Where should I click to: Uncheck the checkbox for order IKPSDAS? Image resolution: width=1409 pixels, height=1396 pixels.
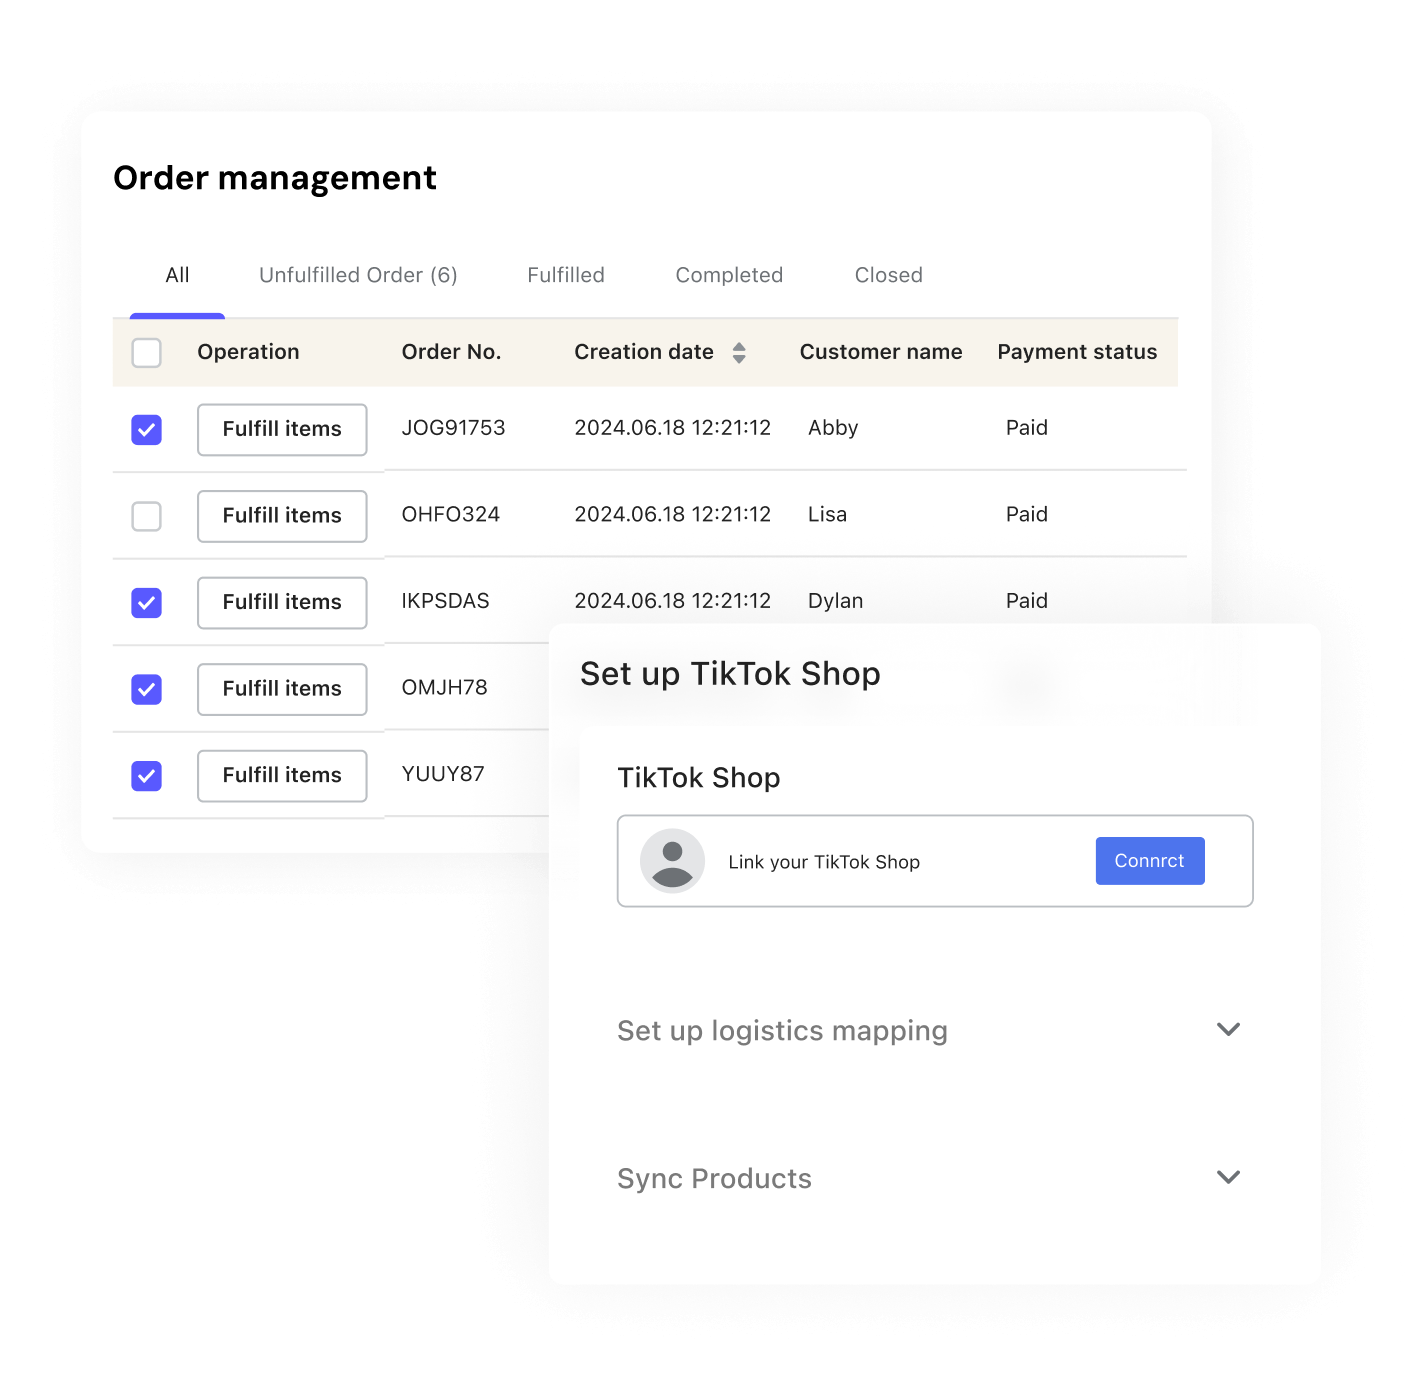[x=147, y=603]
